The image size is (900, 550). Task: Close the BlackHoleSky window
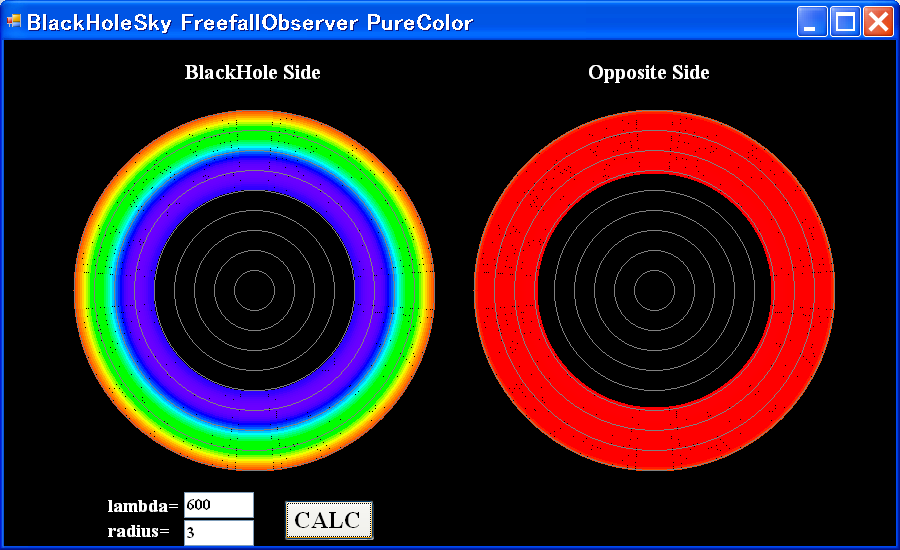point(877,22)
